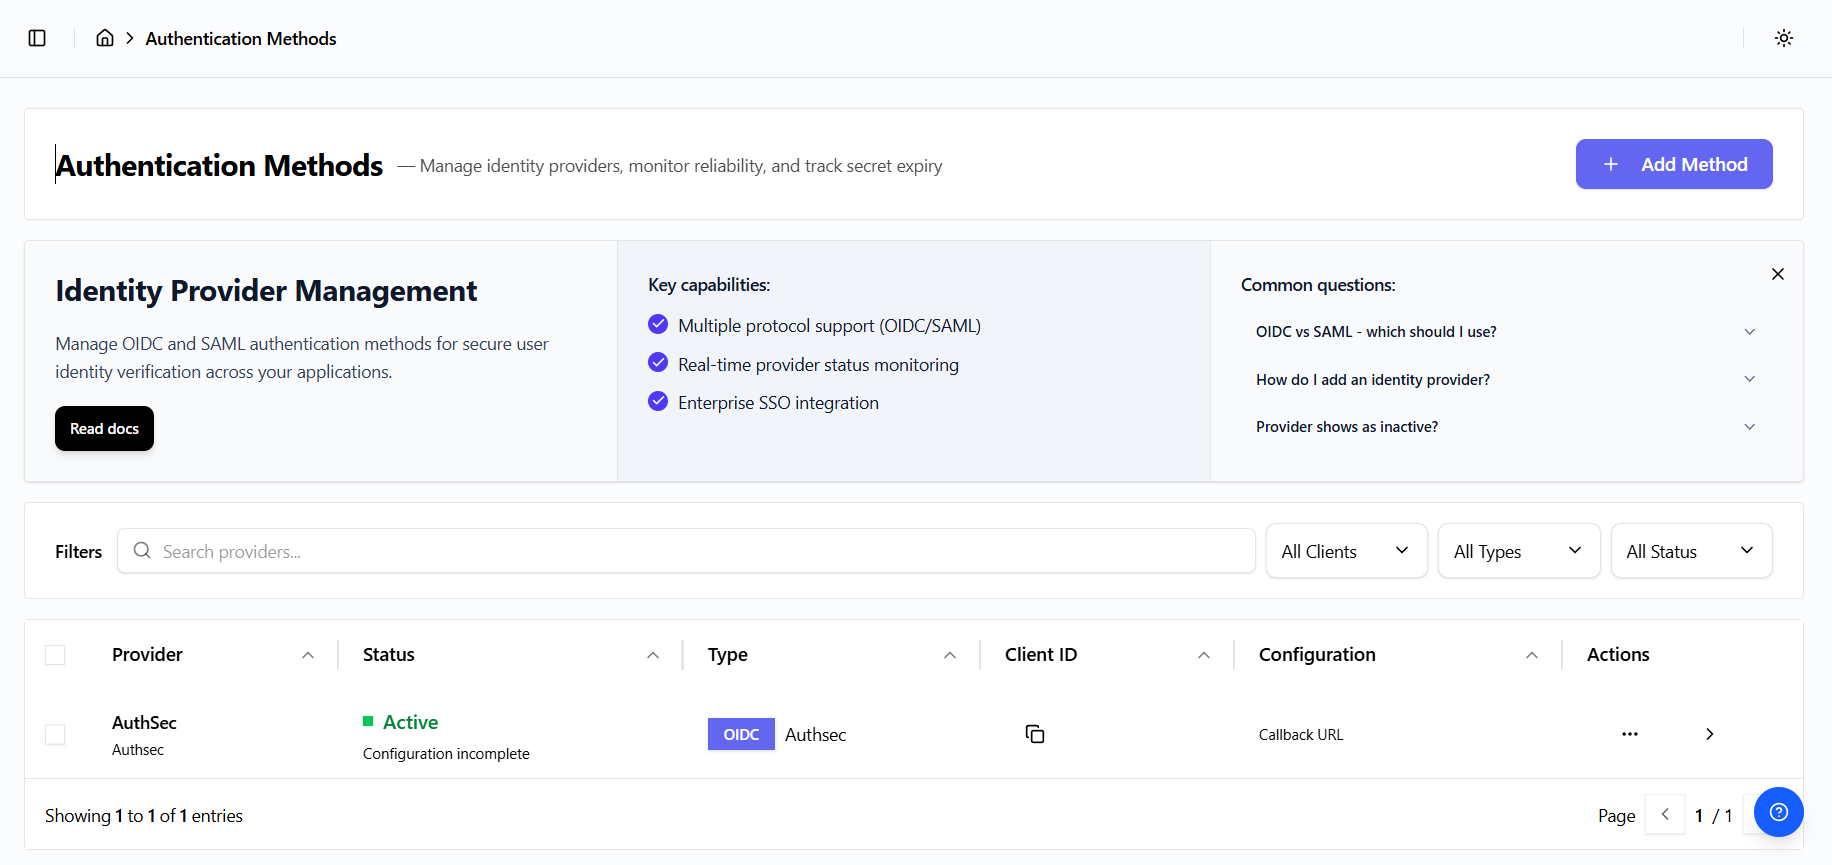Open the All Types dropdown

tap(1519, 551)
